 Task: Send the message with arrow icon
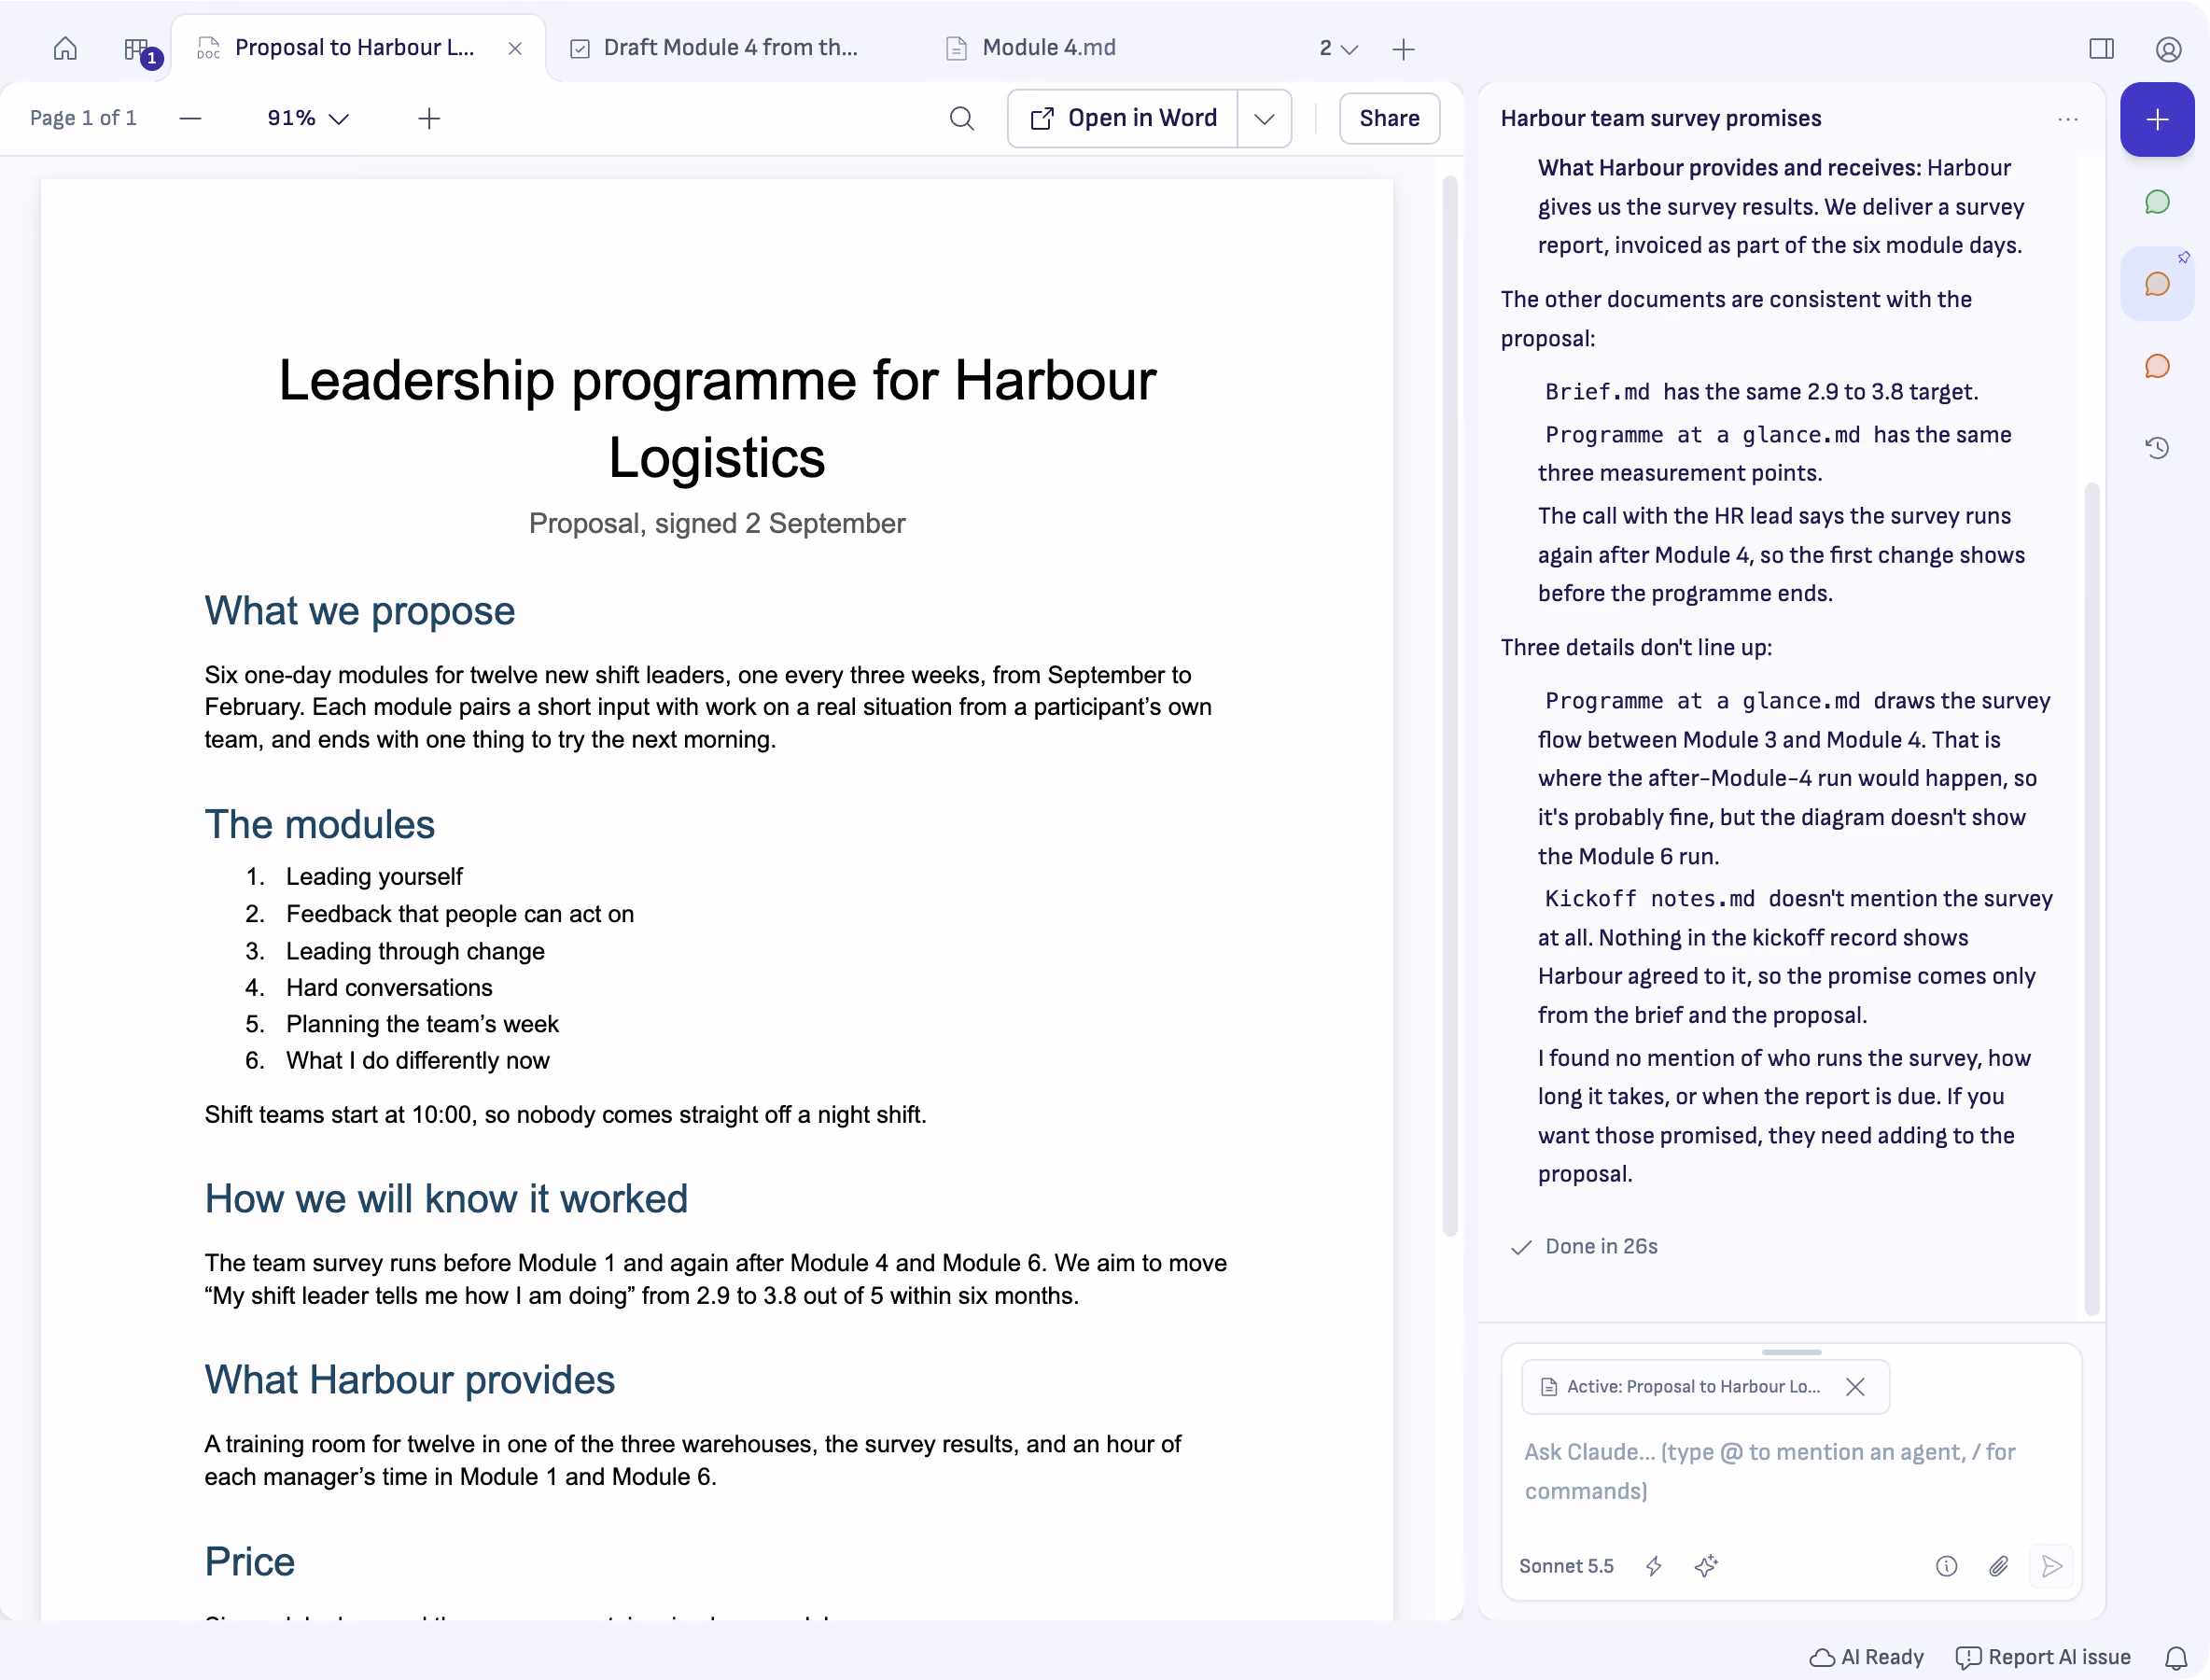point(2051,1566)
